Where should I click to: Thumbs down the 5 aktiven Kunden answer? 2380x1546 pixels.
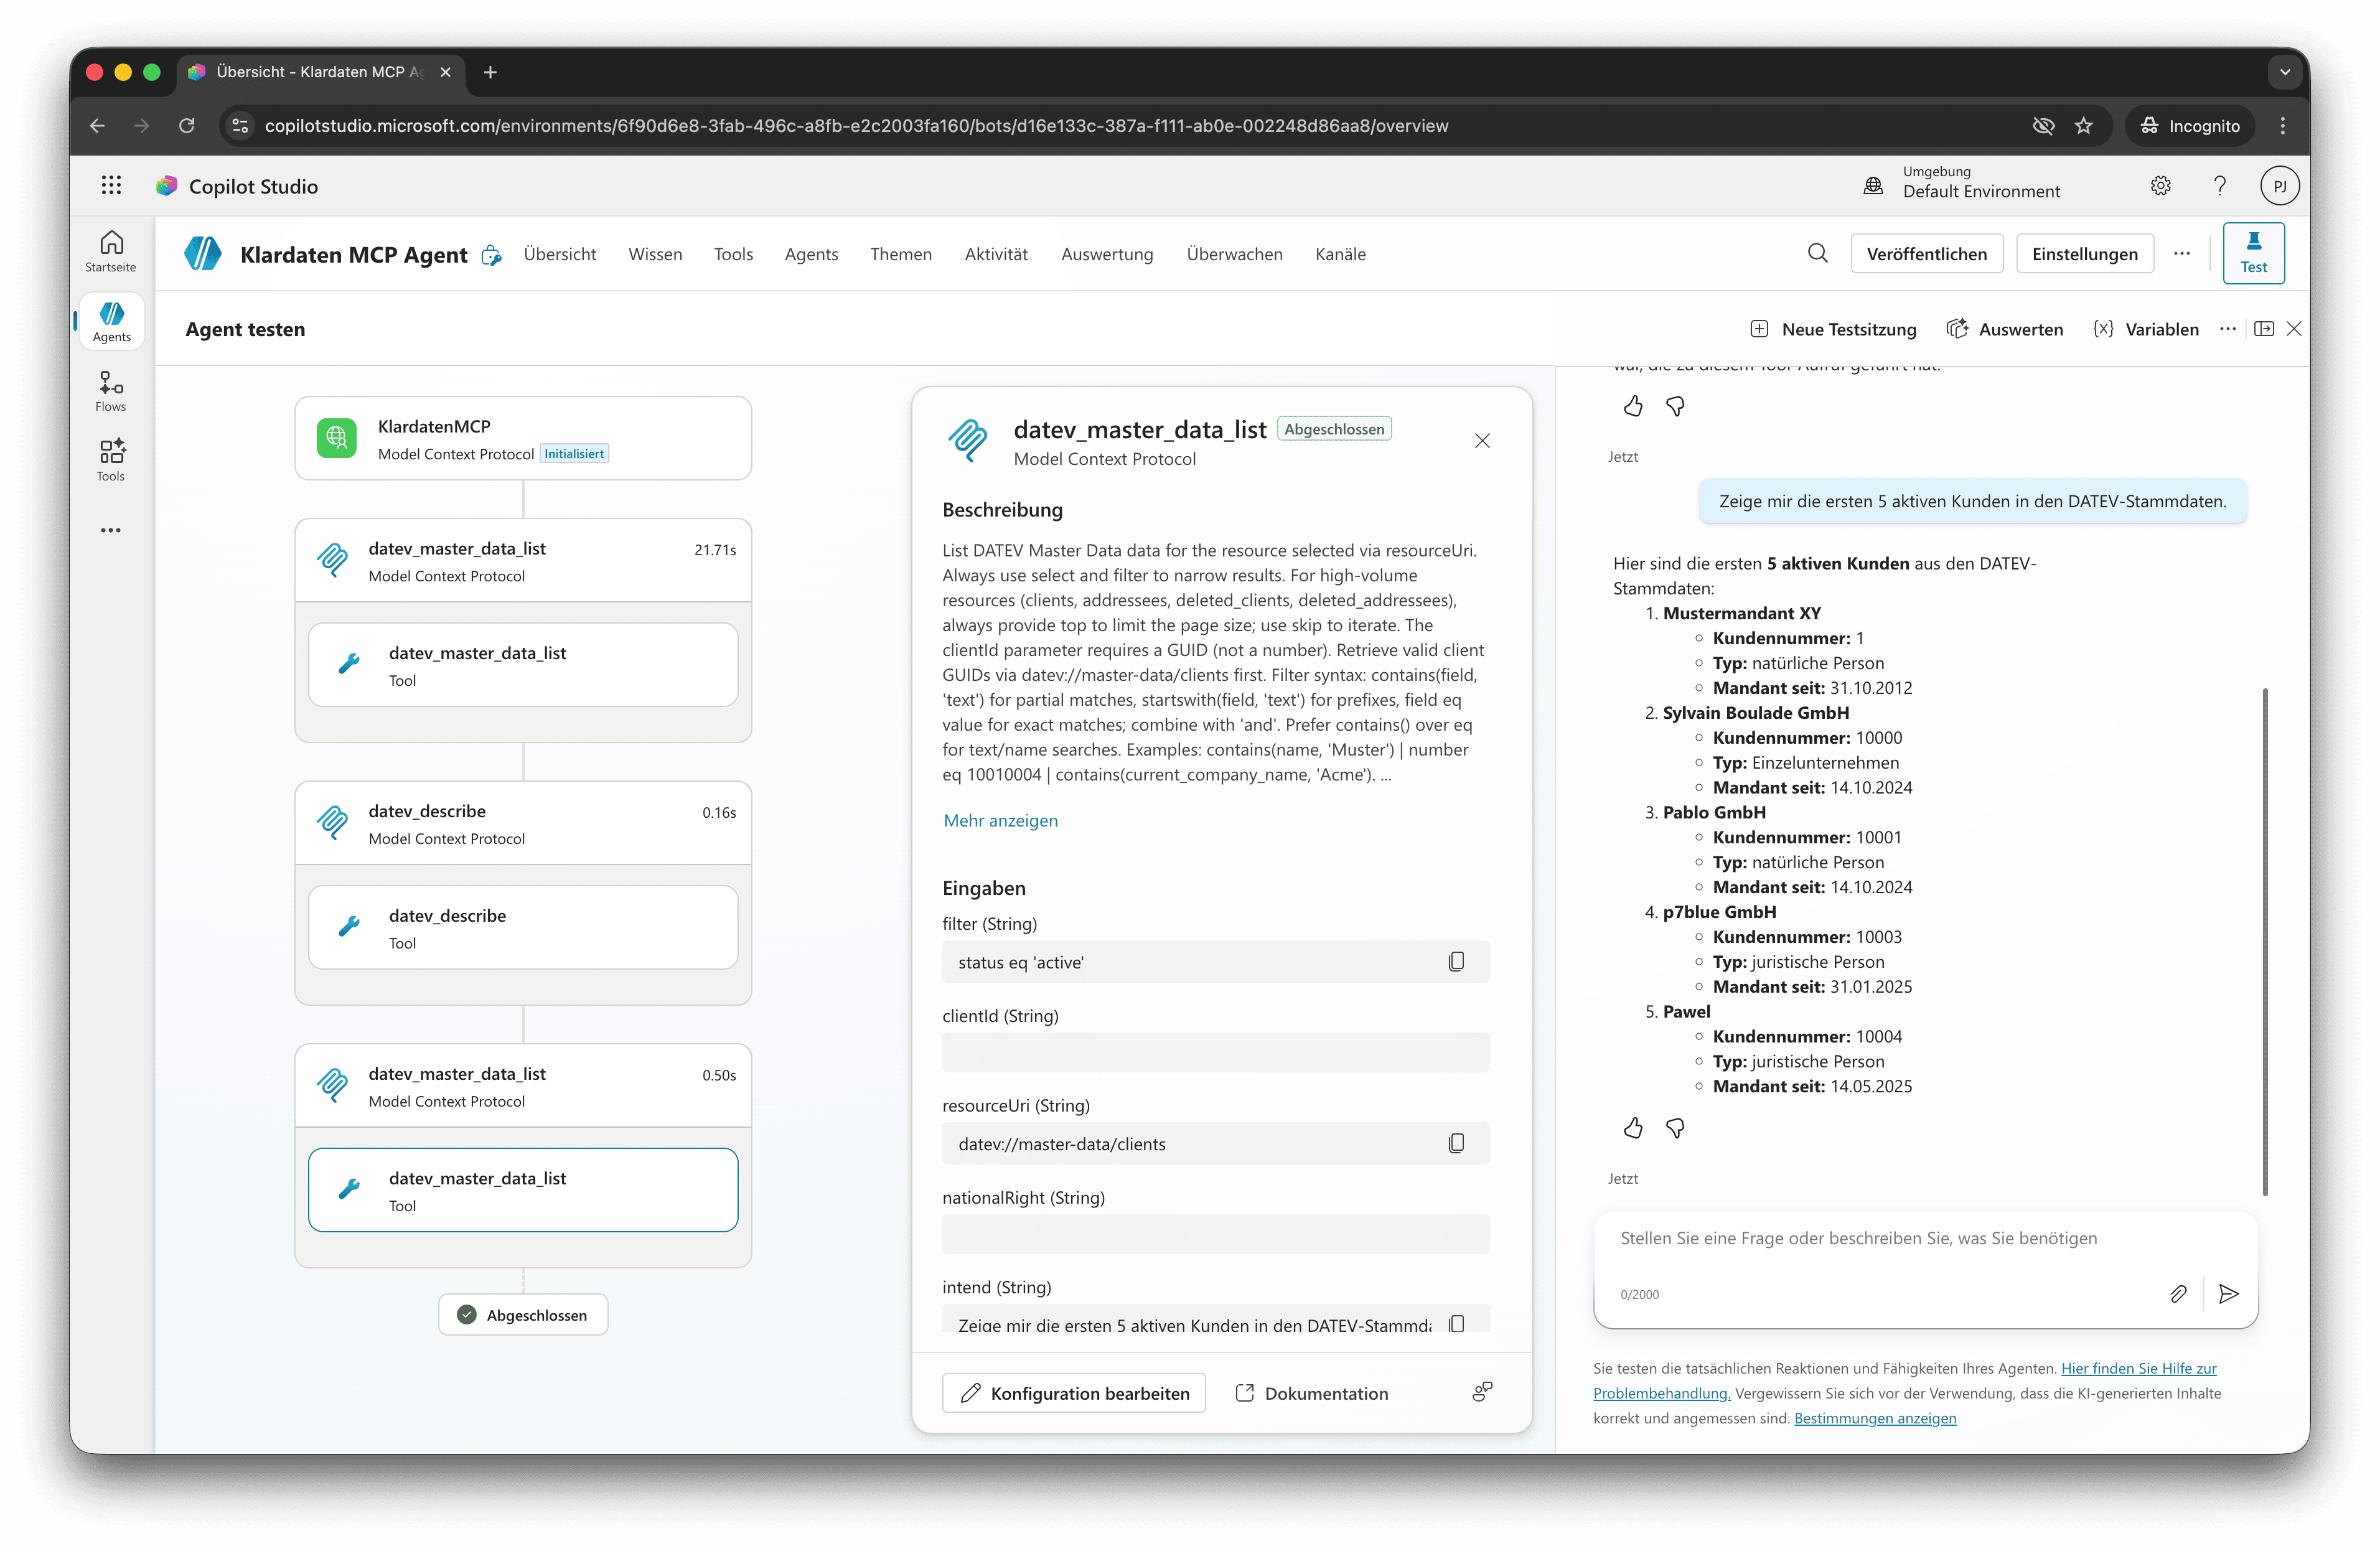point(1675,1128)
